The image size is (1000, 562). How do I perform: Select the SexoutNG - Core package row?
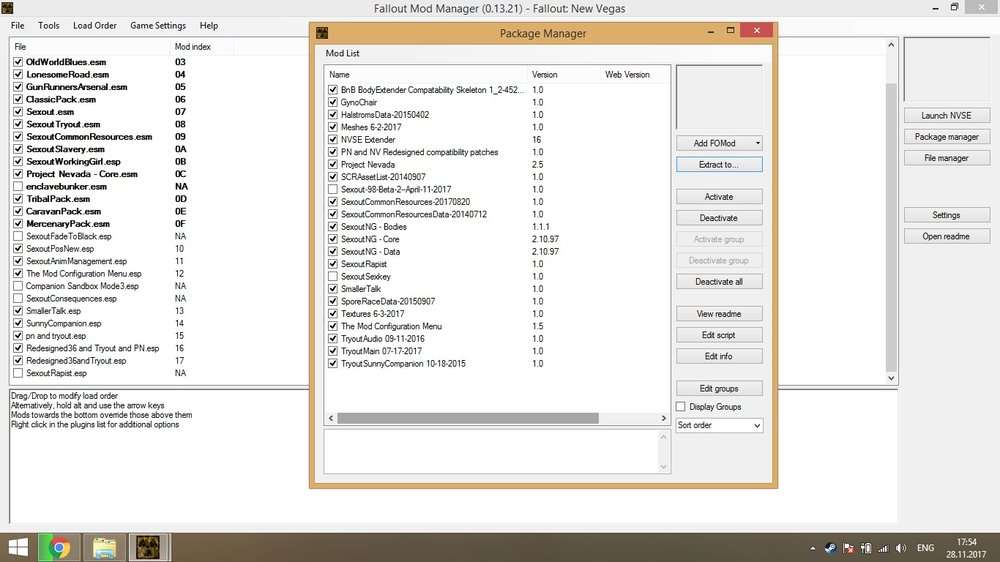point(497,239)
